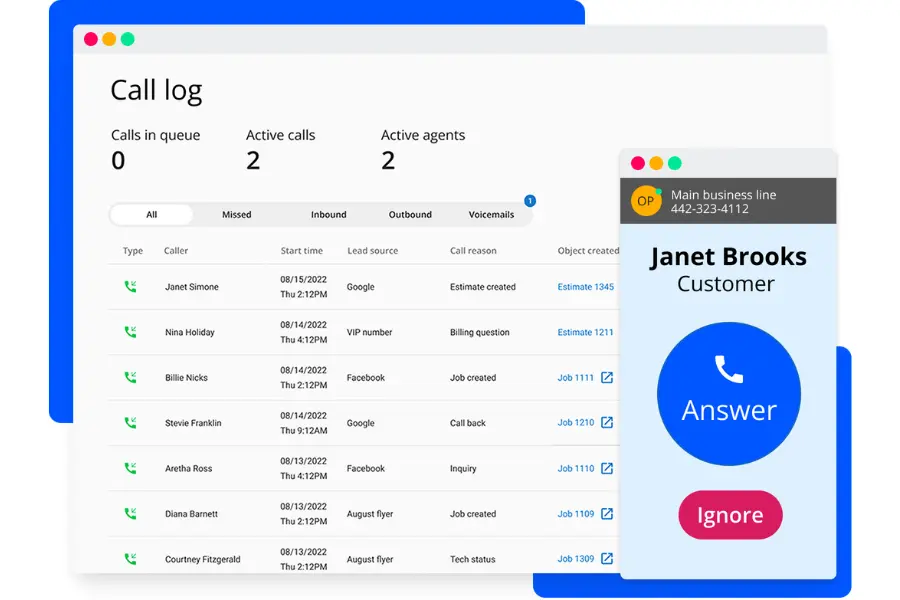Click the Estimate created call reason
Screen dimensions: 900x600
click(x=483, y=287)
